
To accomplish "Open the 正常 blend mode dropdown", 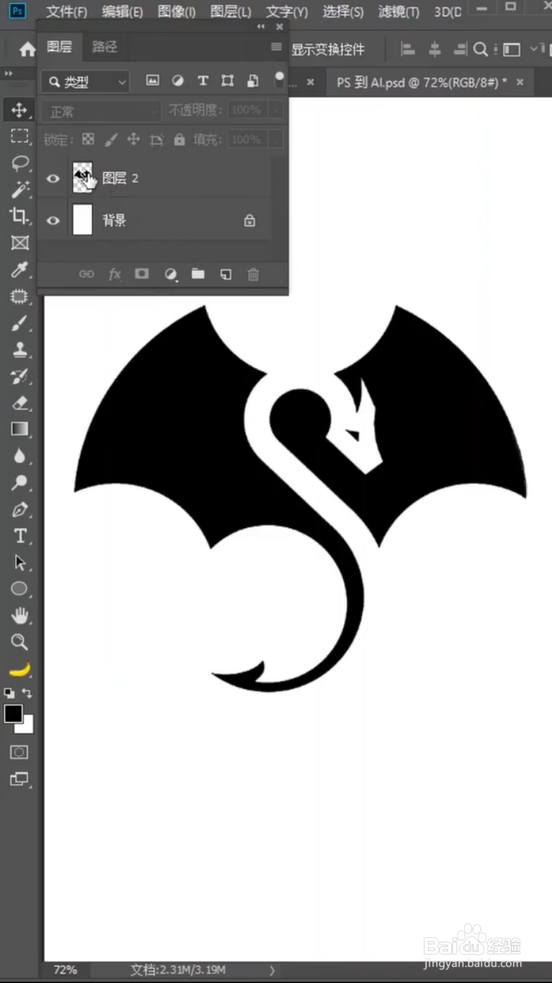I will tap(102, 112).
